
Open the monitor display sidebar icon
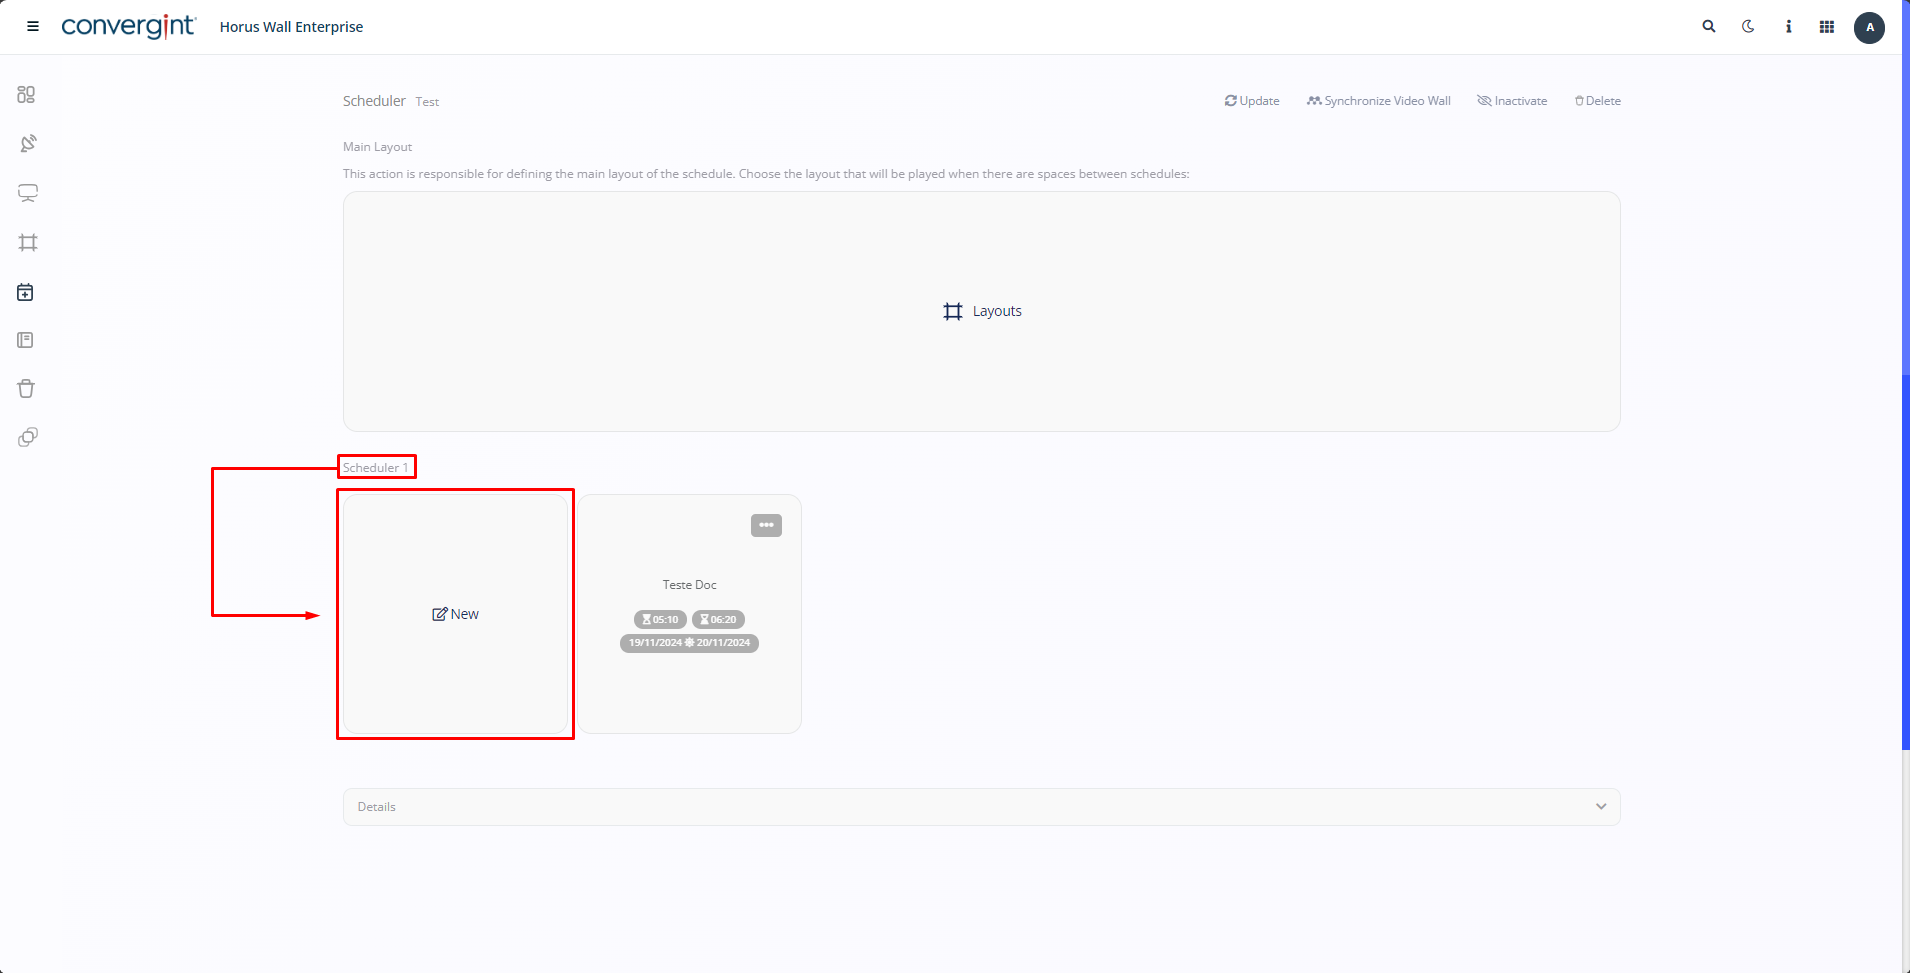point(28,193)
